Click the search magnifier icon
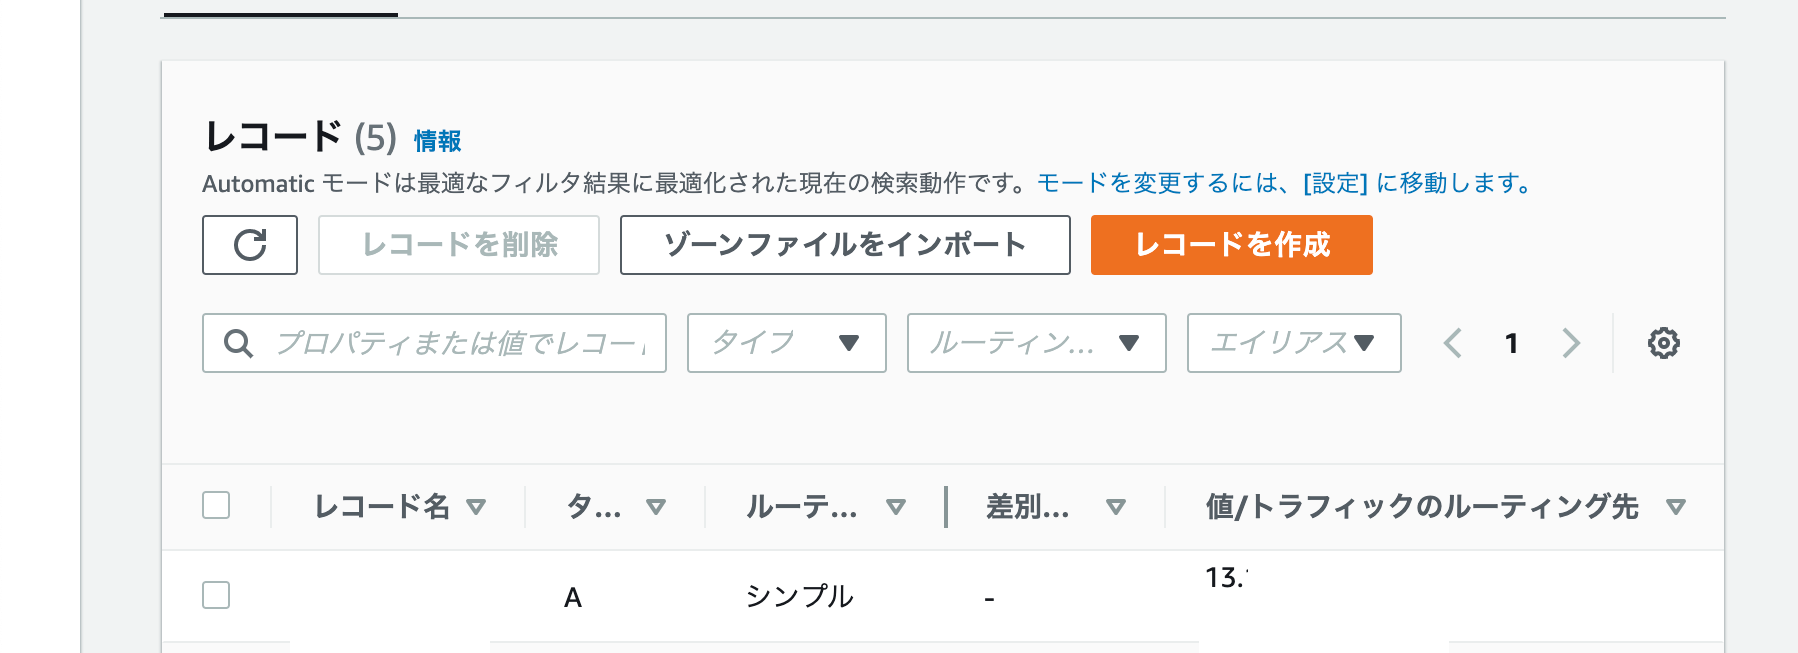The height and width of the screenshot is (653, 1798). coord(238,343)
